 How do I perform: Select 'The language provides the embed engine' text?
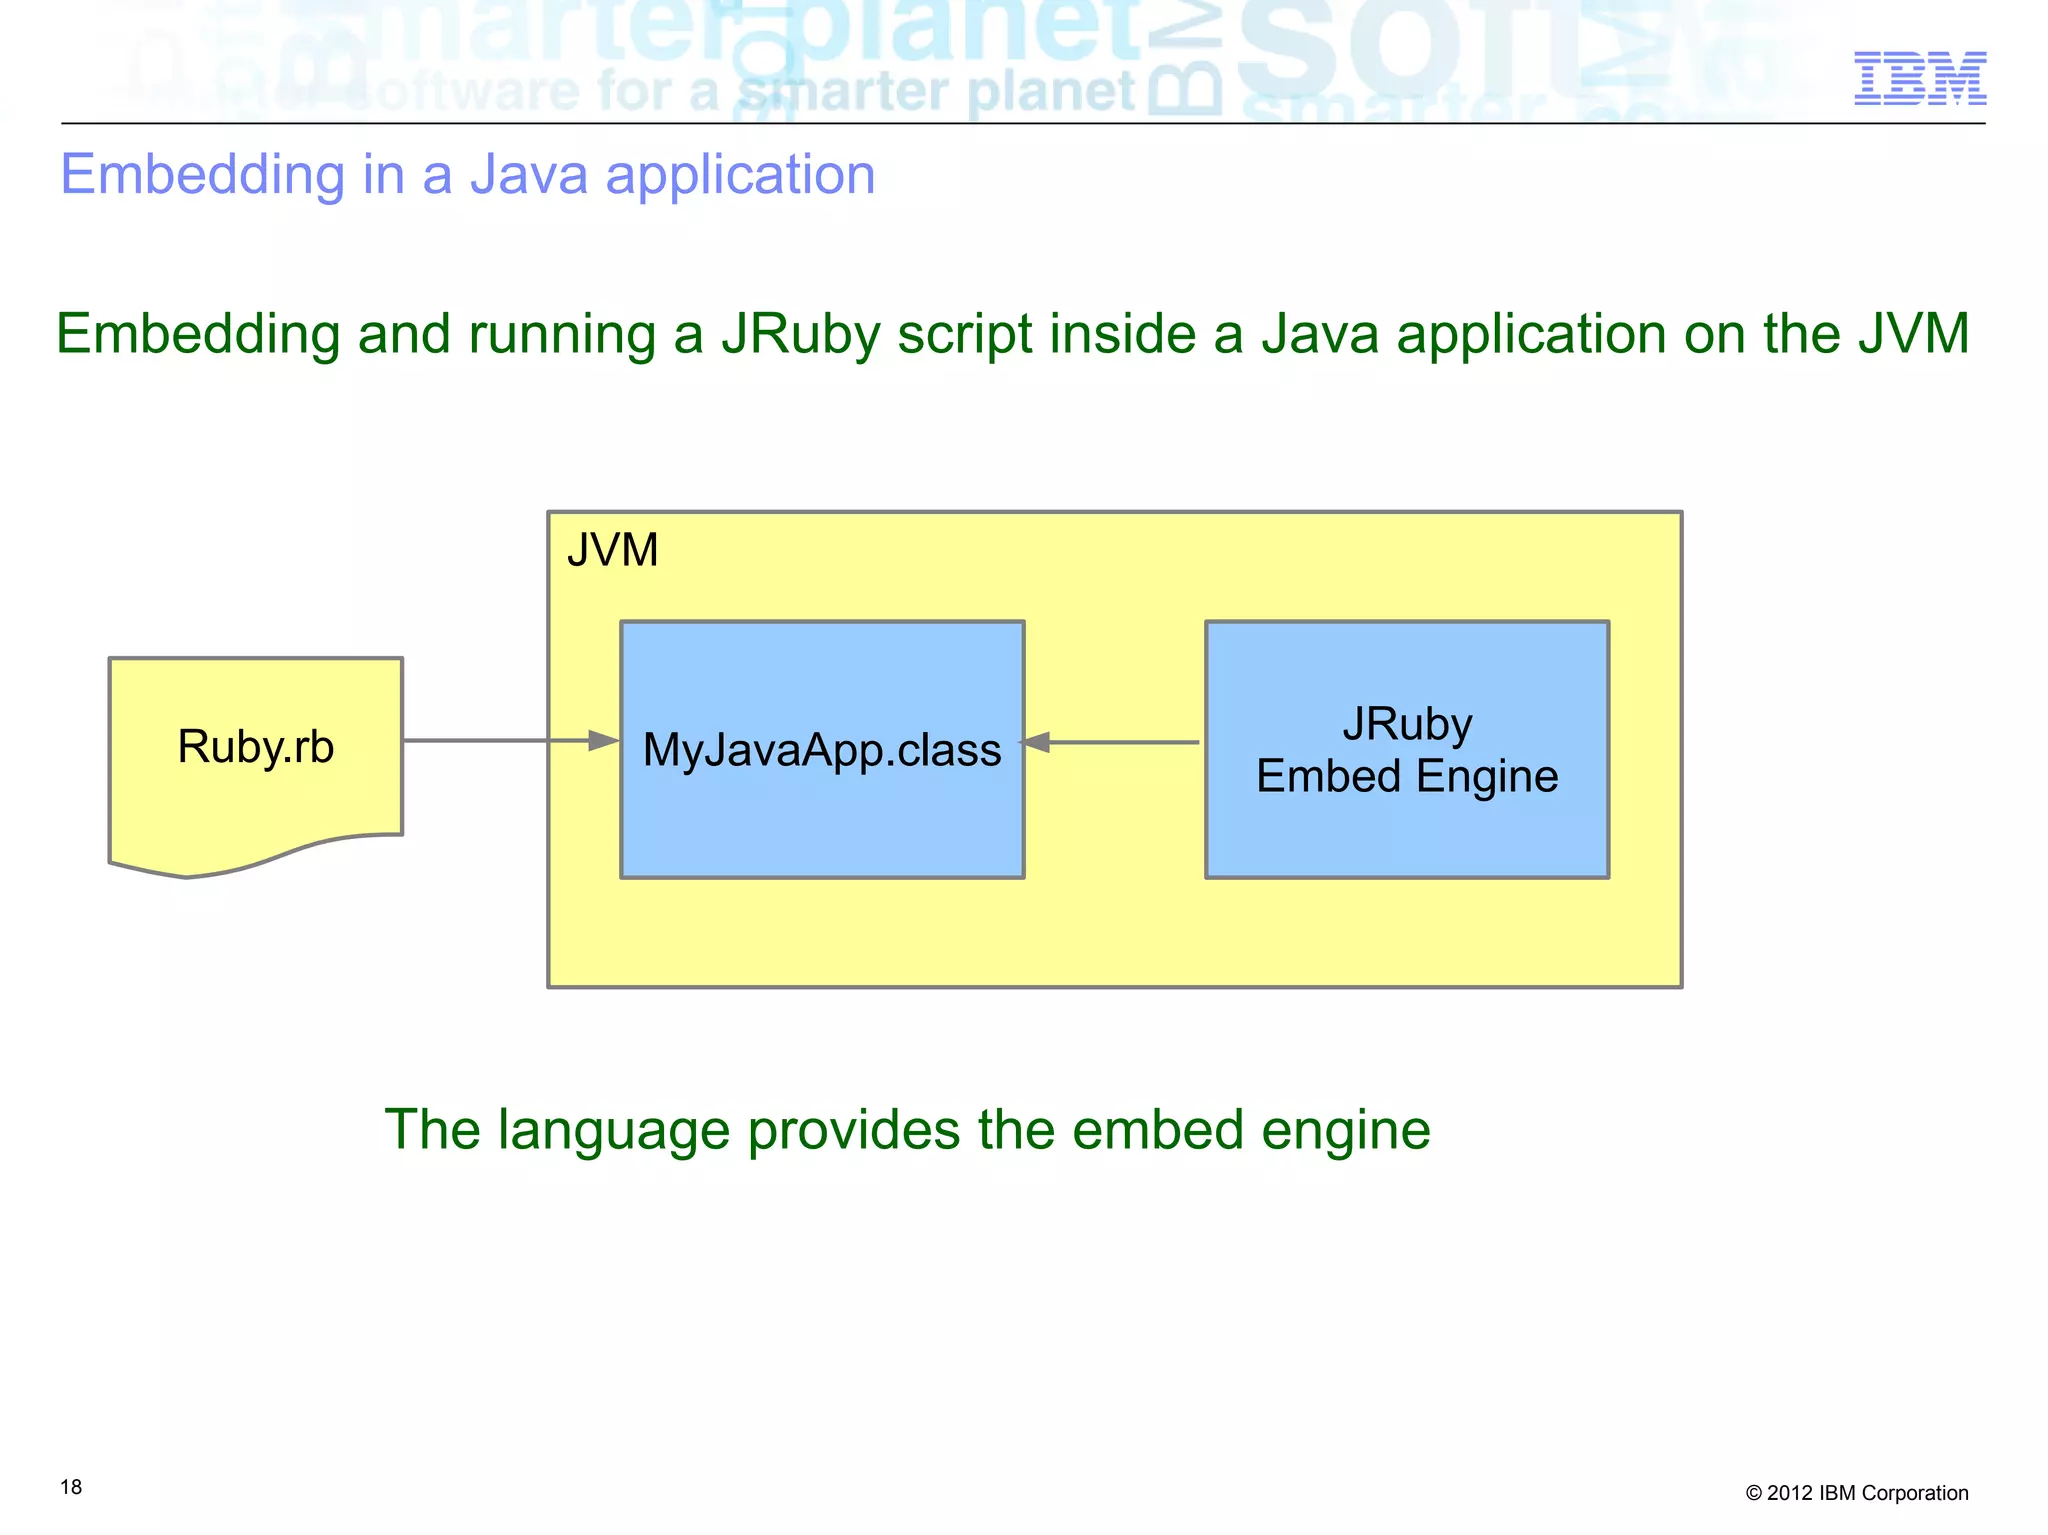pyautogui.click(x=907, y=1129)
